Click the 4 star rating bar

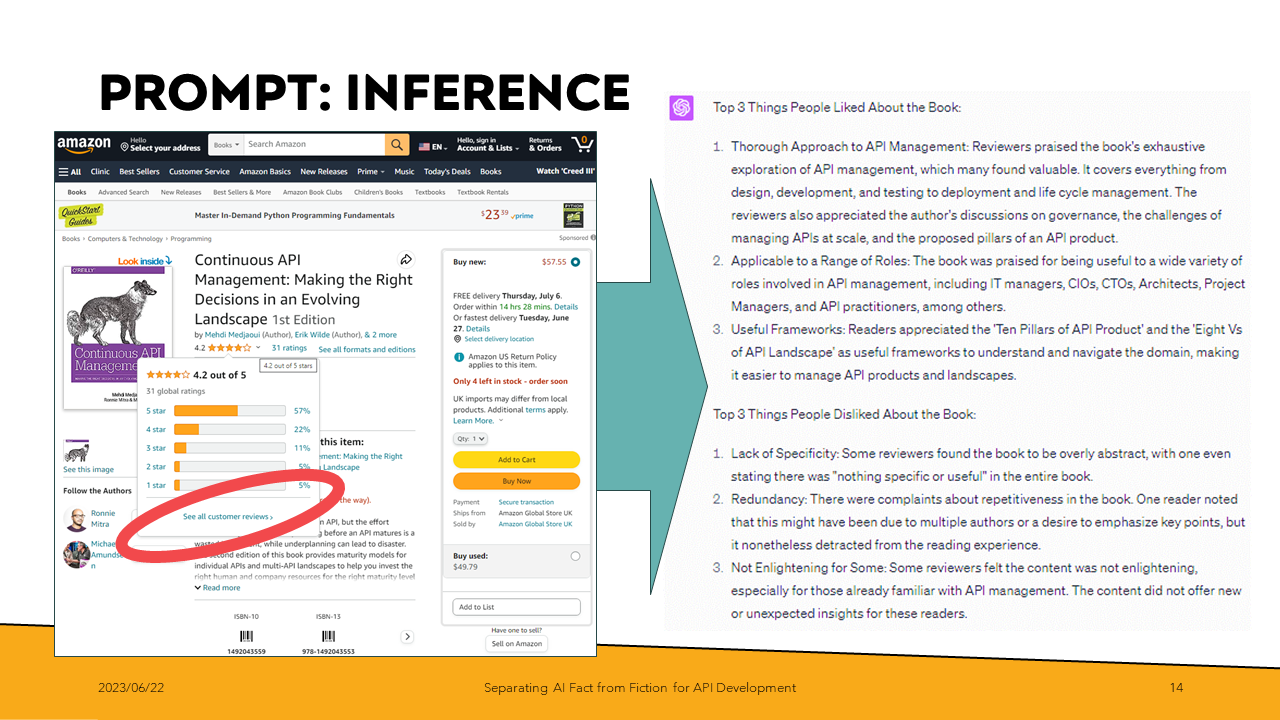(x=230, y=429)
